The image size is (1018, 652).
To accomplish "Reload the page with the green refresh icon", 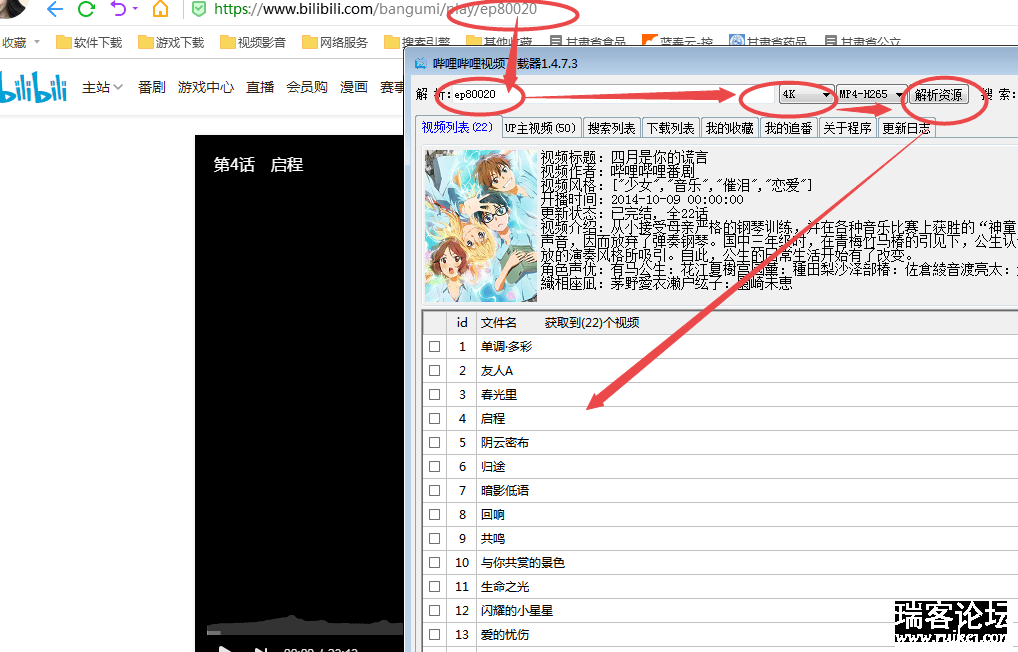I will (86, 9).
